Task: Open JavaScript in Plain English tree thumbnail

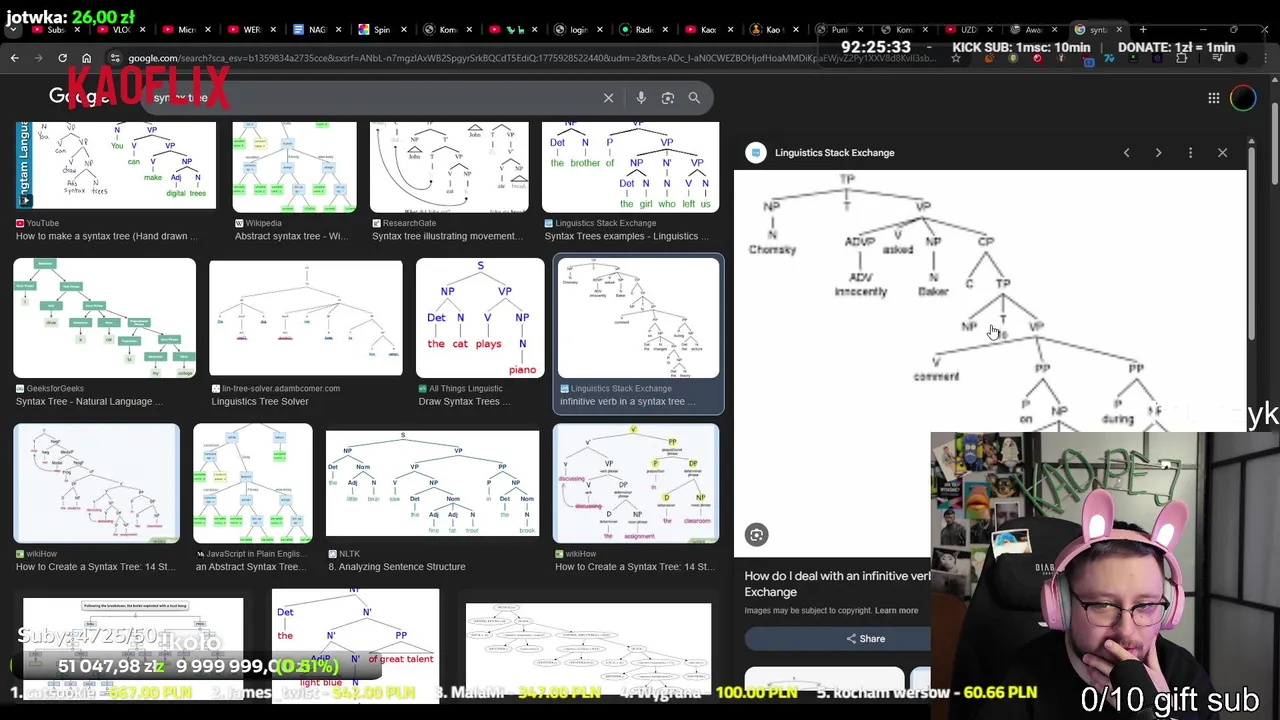Action: point(252,483)
